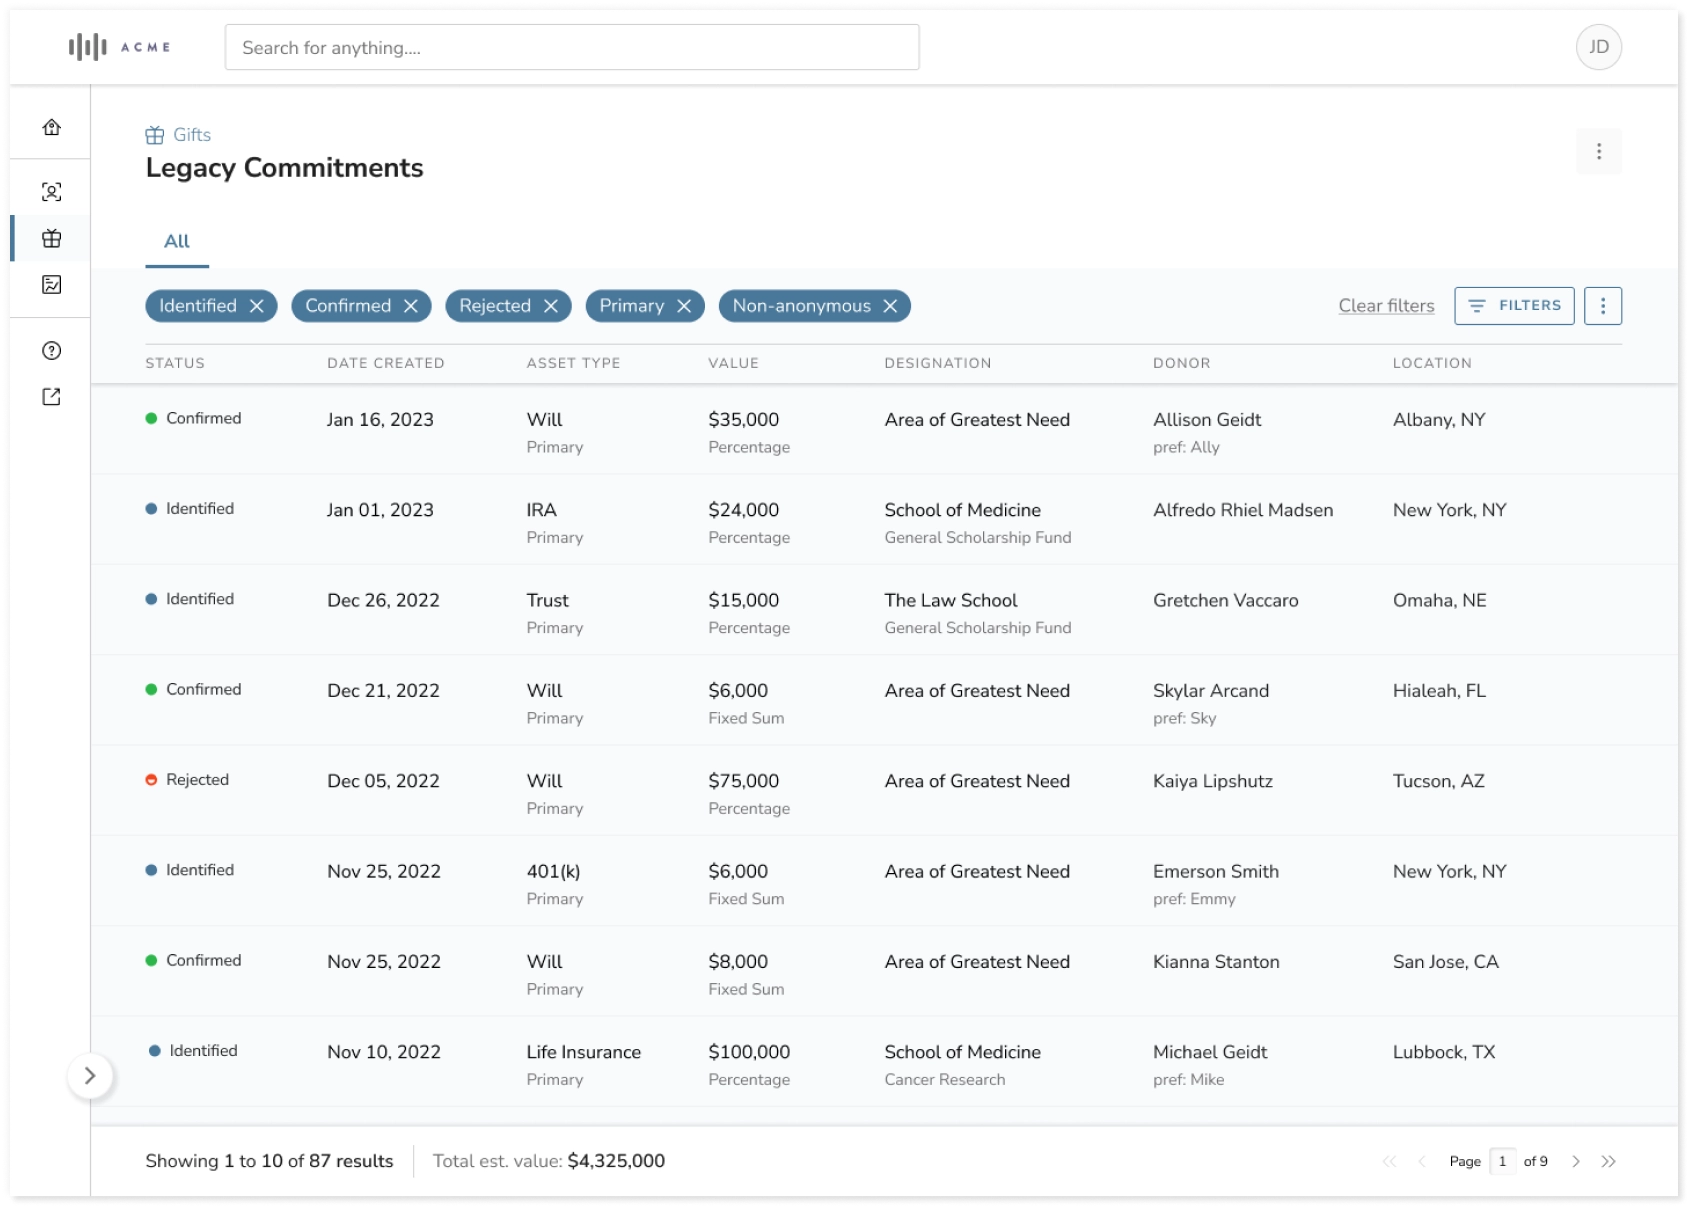This screenshot has height=1207, width=1688.
Task: Click the Jan 16, 2023 date cell
Action: [x=380, y=420]
